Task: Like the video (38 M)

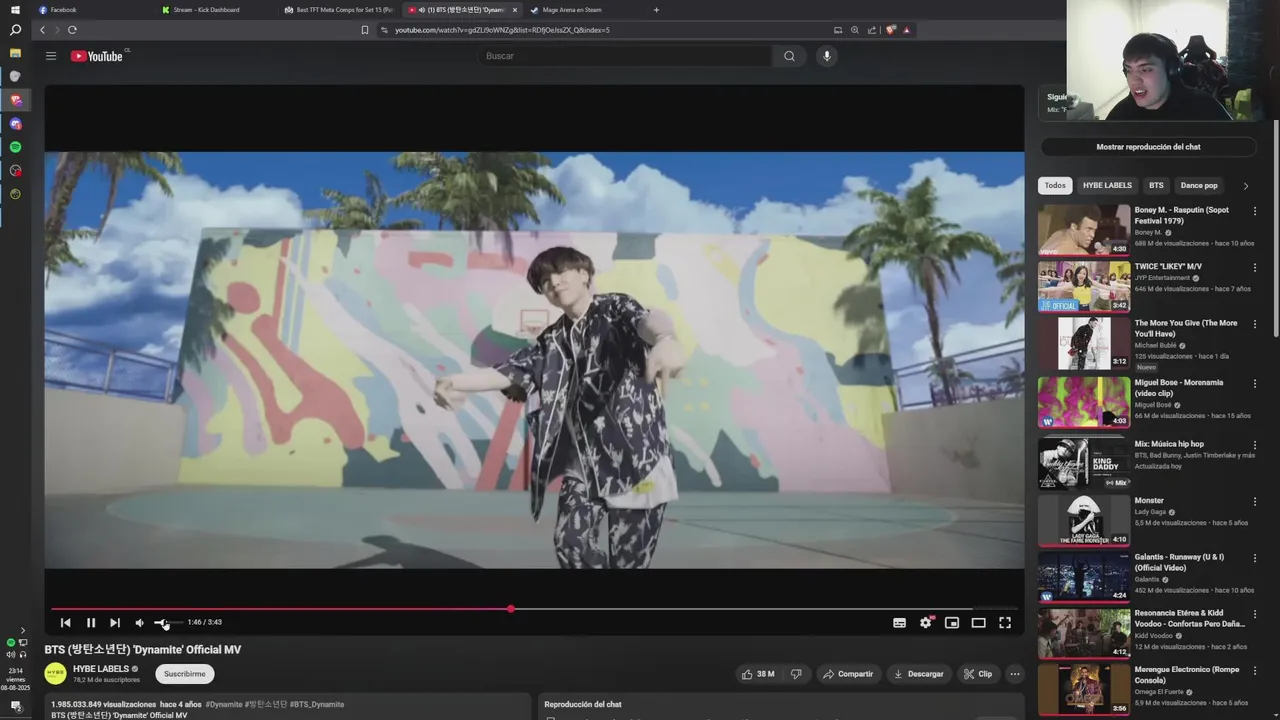Action: [758, 674]
